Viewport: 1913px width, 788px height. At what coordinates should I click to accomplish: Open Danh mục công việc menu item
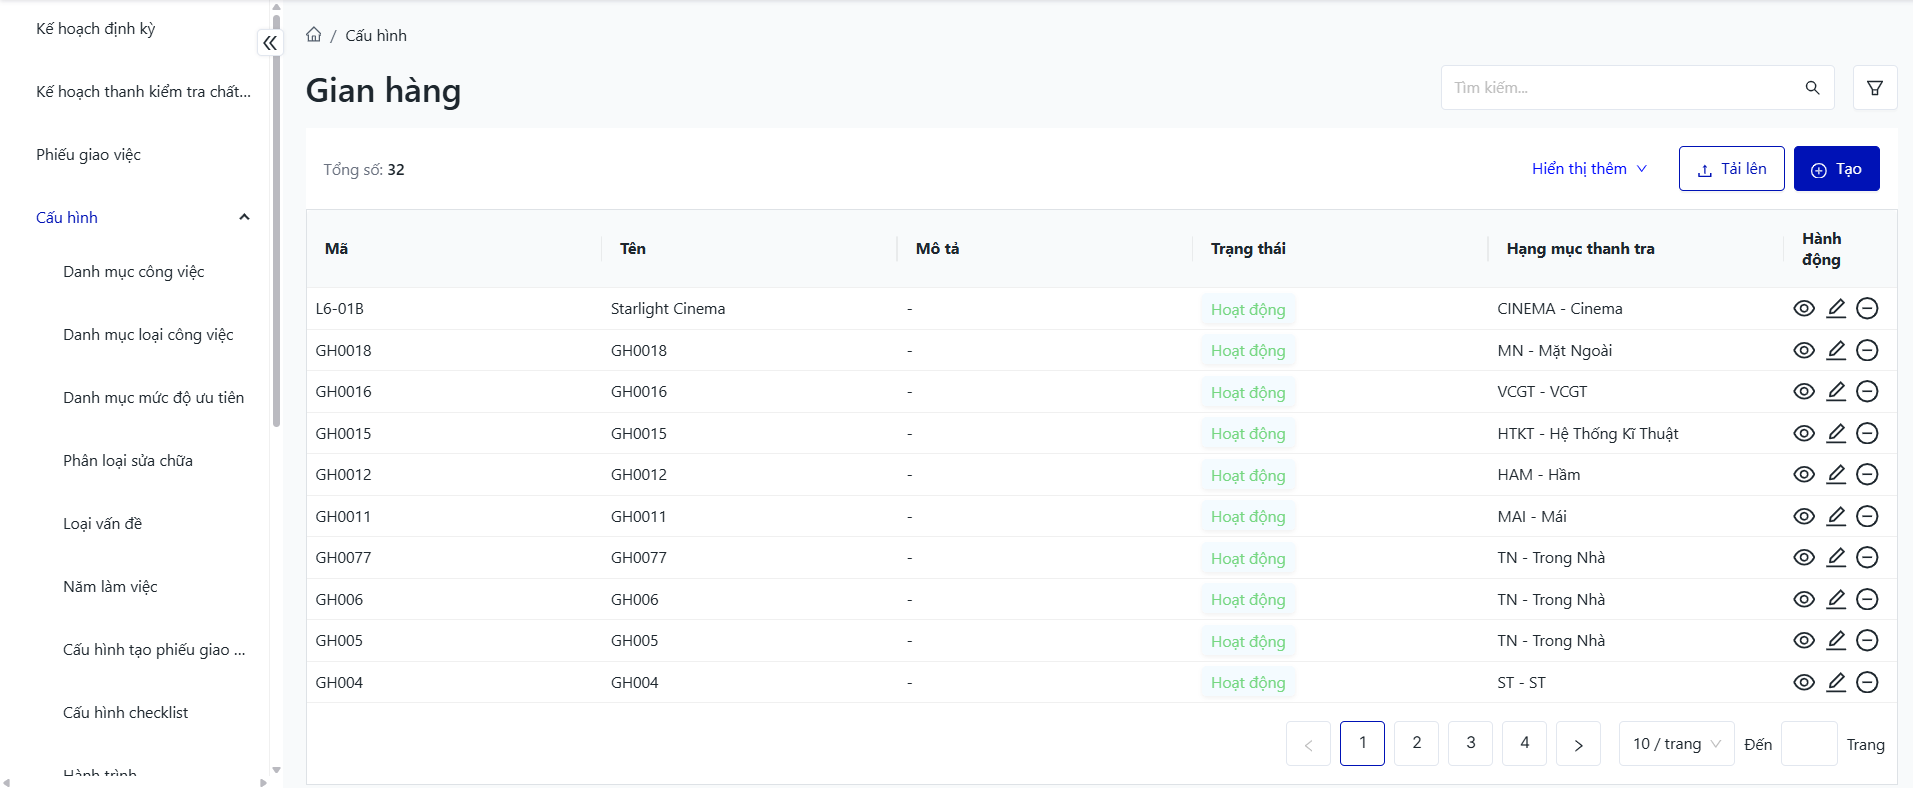tap(134, 272)
